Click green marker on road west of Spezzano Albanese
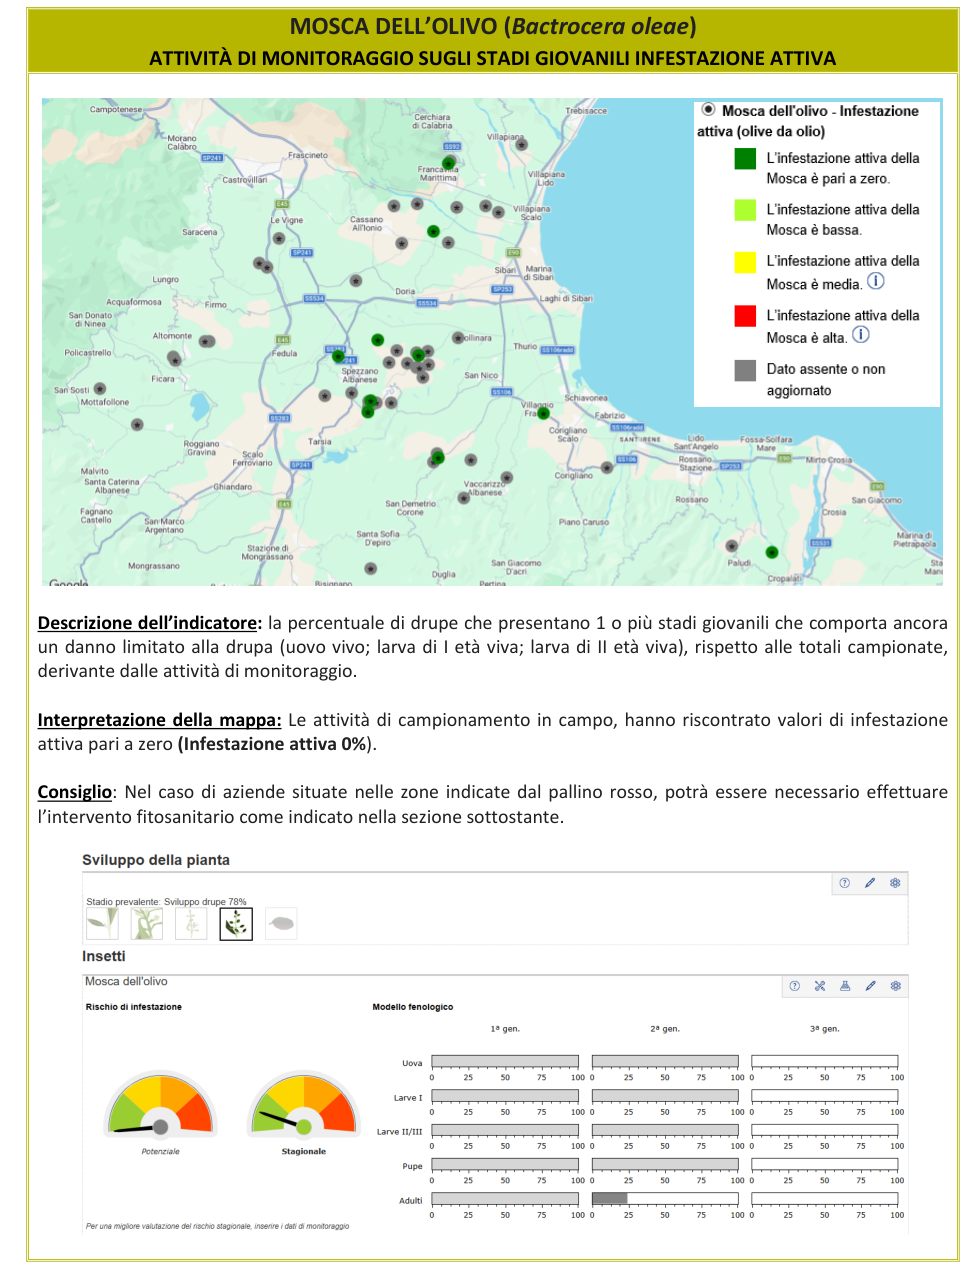The image size is (979, 1278). [x=338, y=356]
